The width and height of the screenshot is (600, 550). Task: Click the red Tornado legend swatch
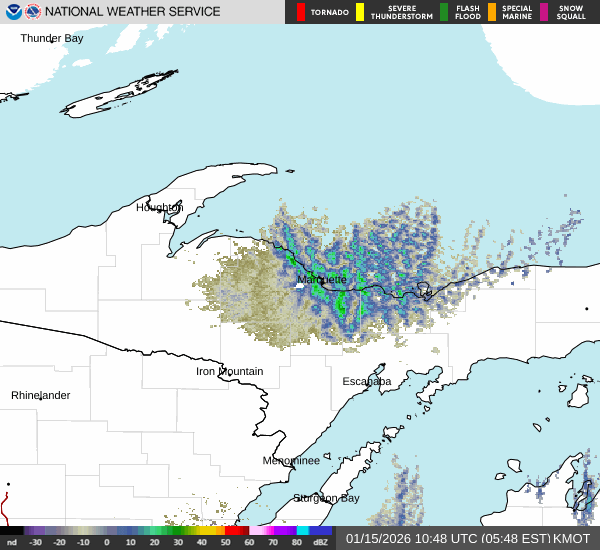(x=301, y=12)
